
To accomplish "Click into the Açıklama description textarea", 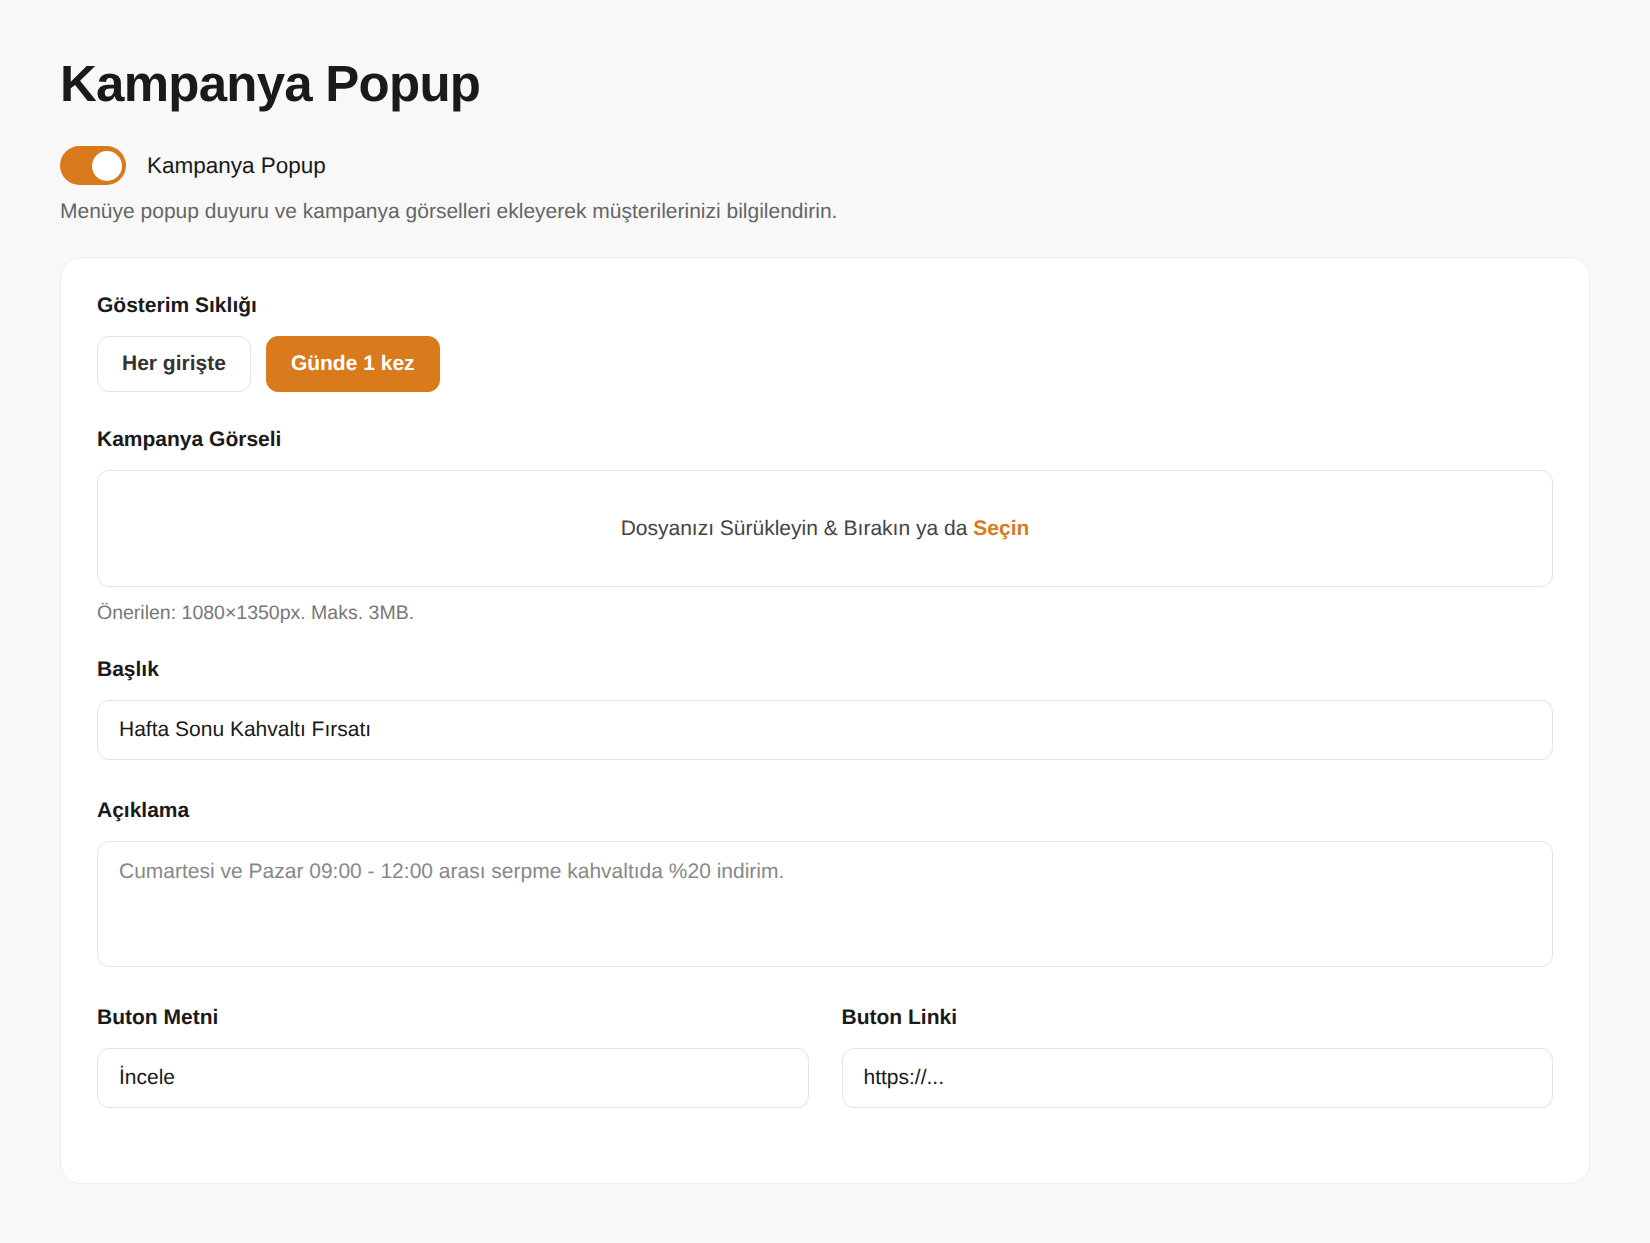I will point(825,904).
